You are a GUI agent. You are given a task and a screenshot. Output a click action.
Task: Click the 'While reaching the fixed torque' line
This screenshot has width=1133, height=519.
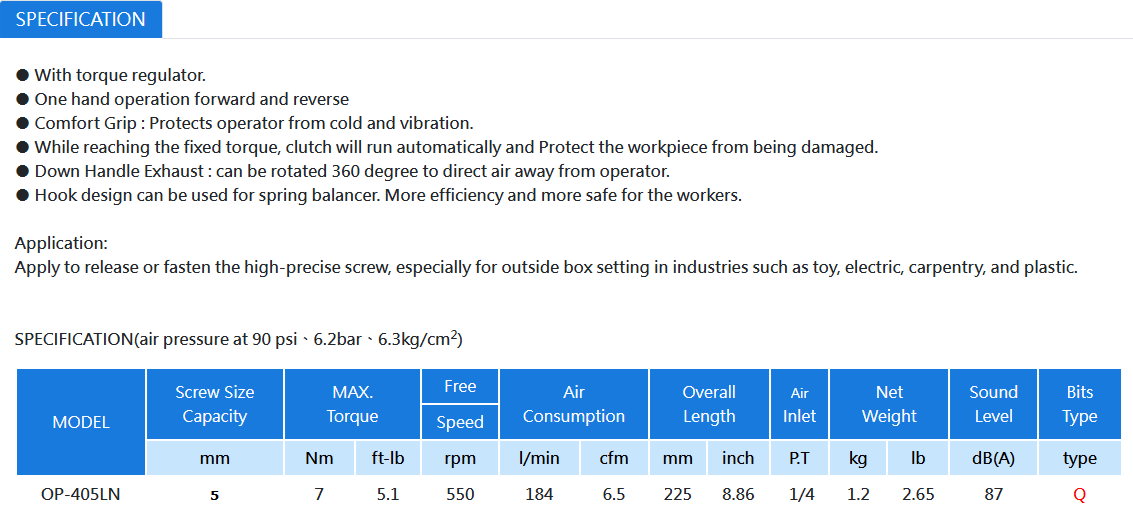click(447, 147)
